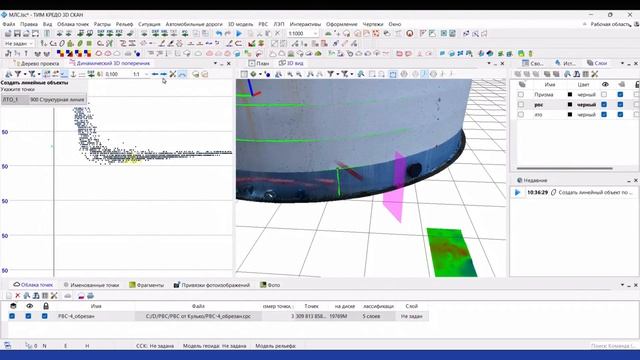The width and height of the screenshot is (640, 360).
Task: Toggle visibility of the рвс layer
Action: click(604, 105)
